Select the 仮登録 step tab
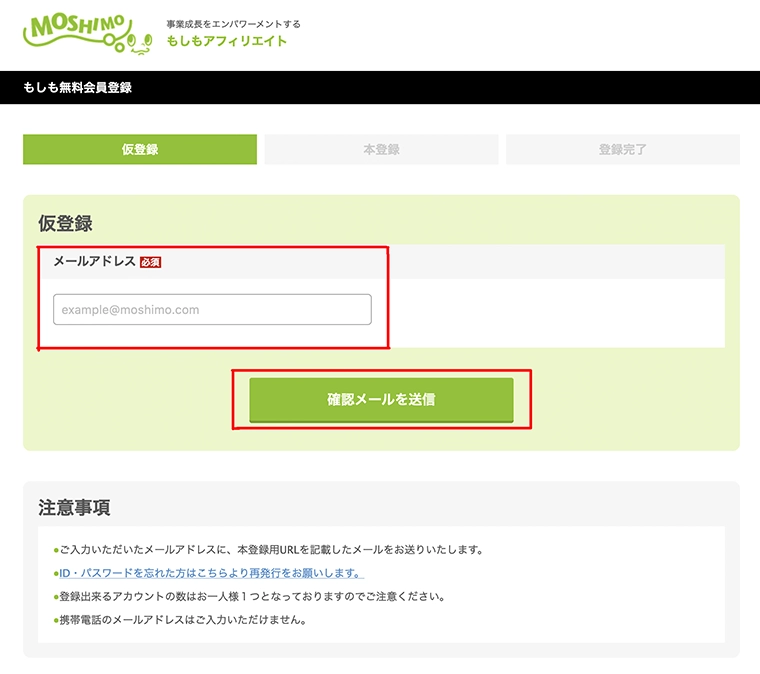The height and width of the screenshot is (674, 760). 140,149
